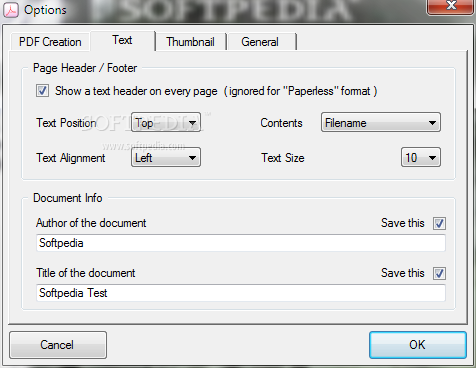
Task: Click the 'Author of the document' label
Action: (x=91, y=223)
